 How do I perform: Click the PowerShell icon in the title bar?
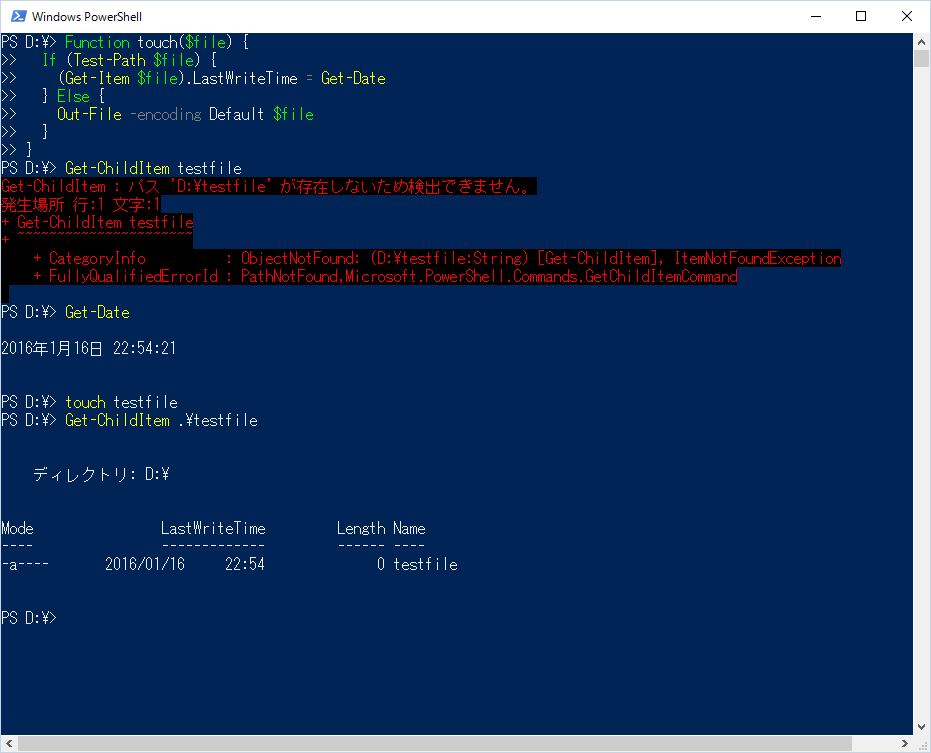tap(15, 16)
